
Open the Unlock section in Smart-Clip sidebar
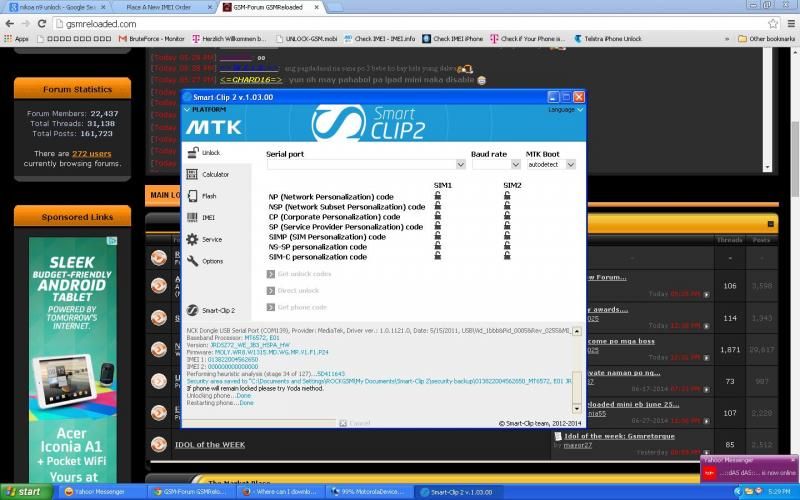tap(204, 153)
